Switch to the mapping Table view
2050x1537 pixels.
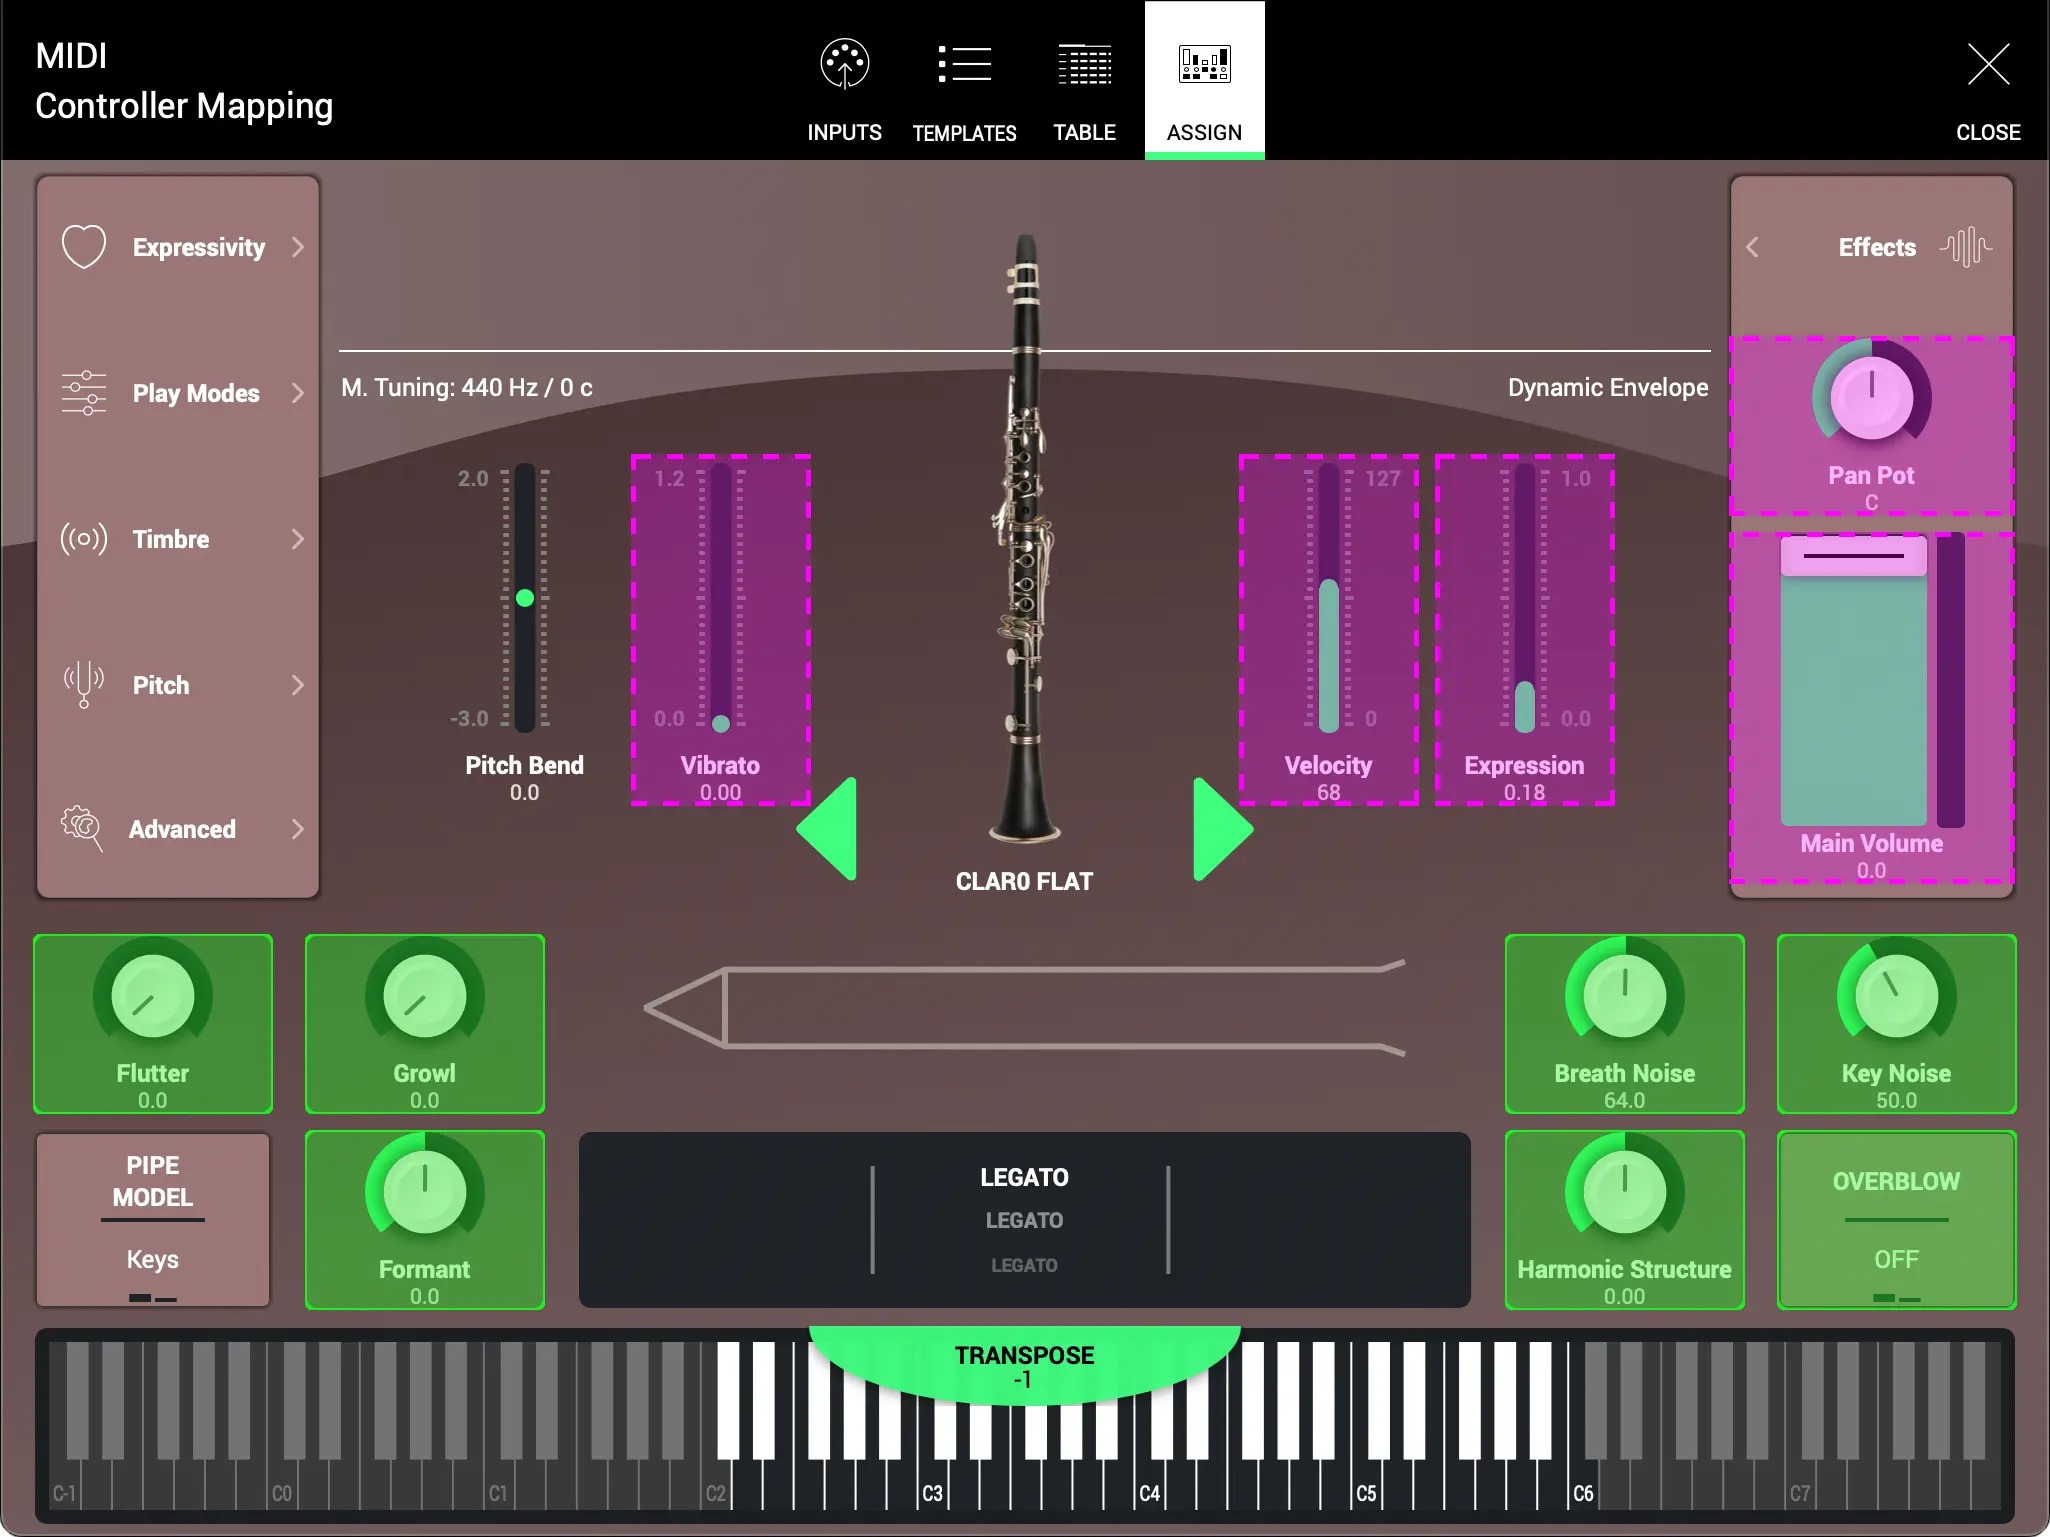(1084, 80)
